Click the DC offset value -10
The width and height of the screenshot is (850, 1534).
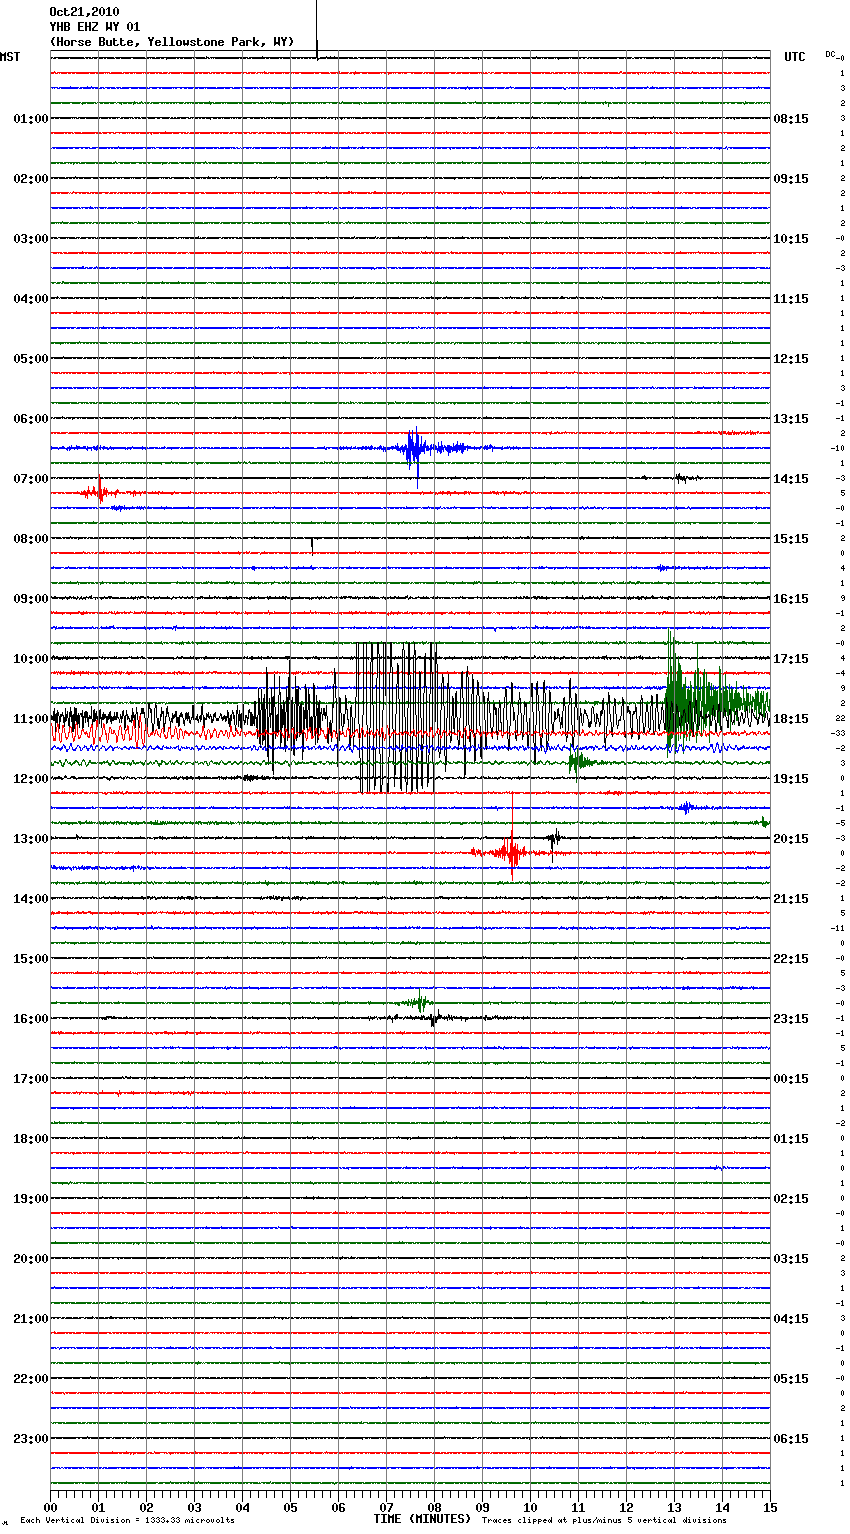839,449
